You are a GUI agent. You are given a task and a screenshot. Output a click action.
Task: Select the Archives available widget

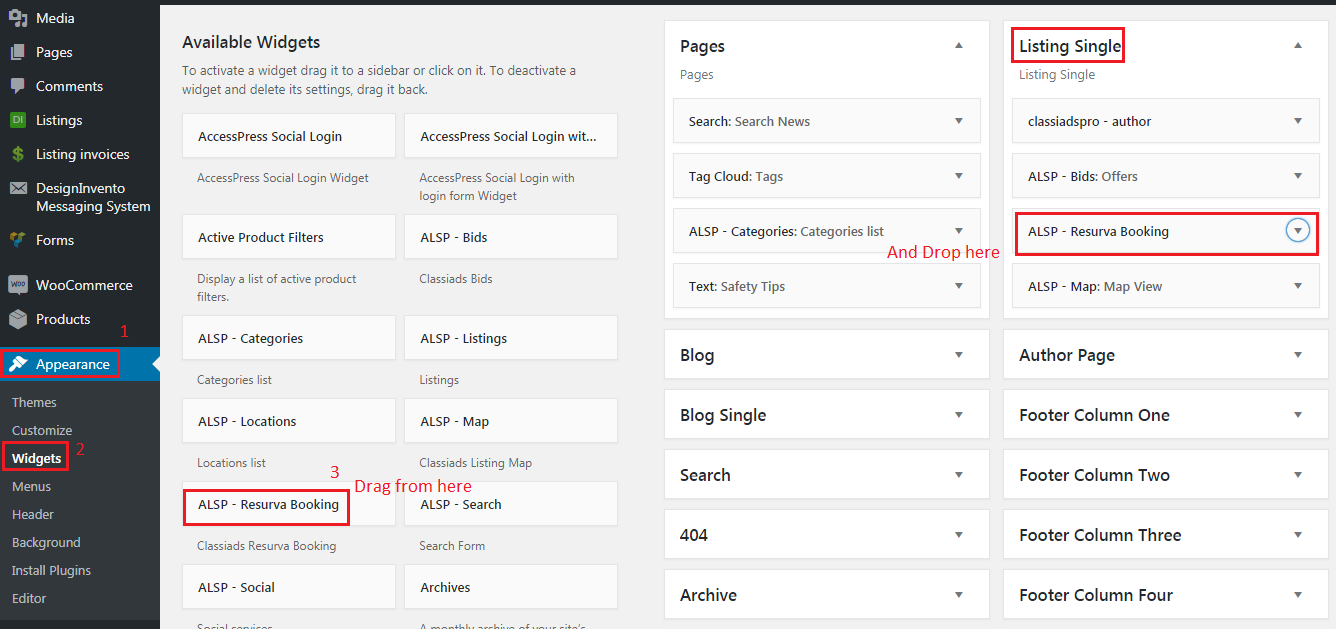(x=511, y=587)
